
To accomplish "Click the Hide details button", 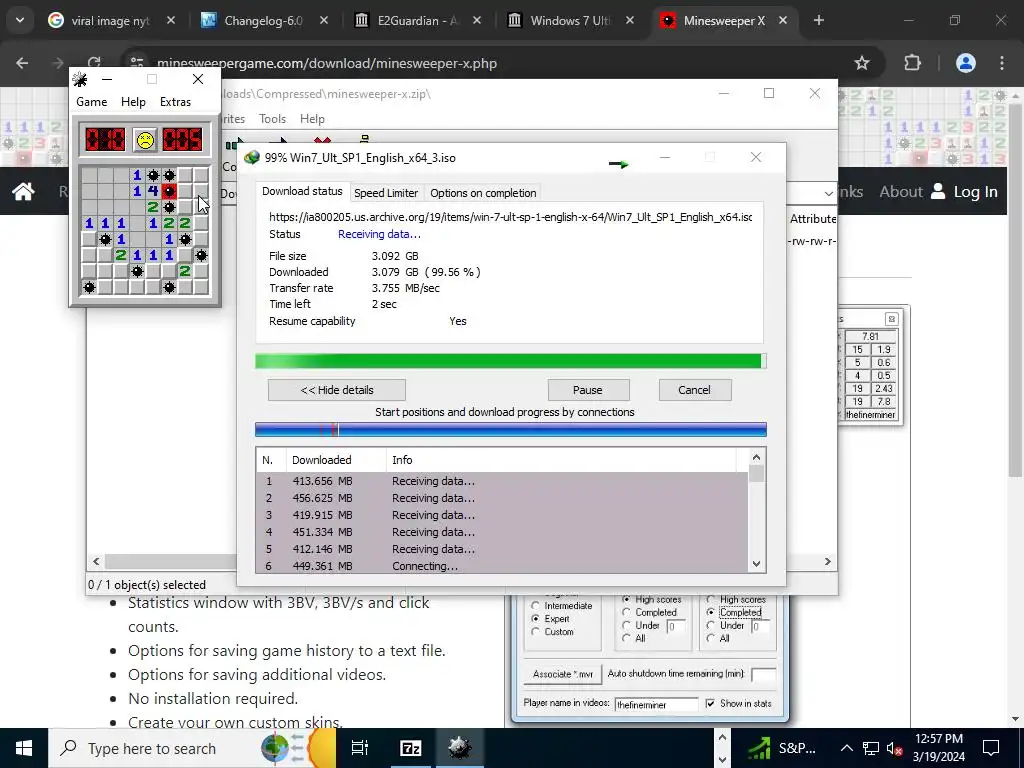I will [x=337, y=390].
